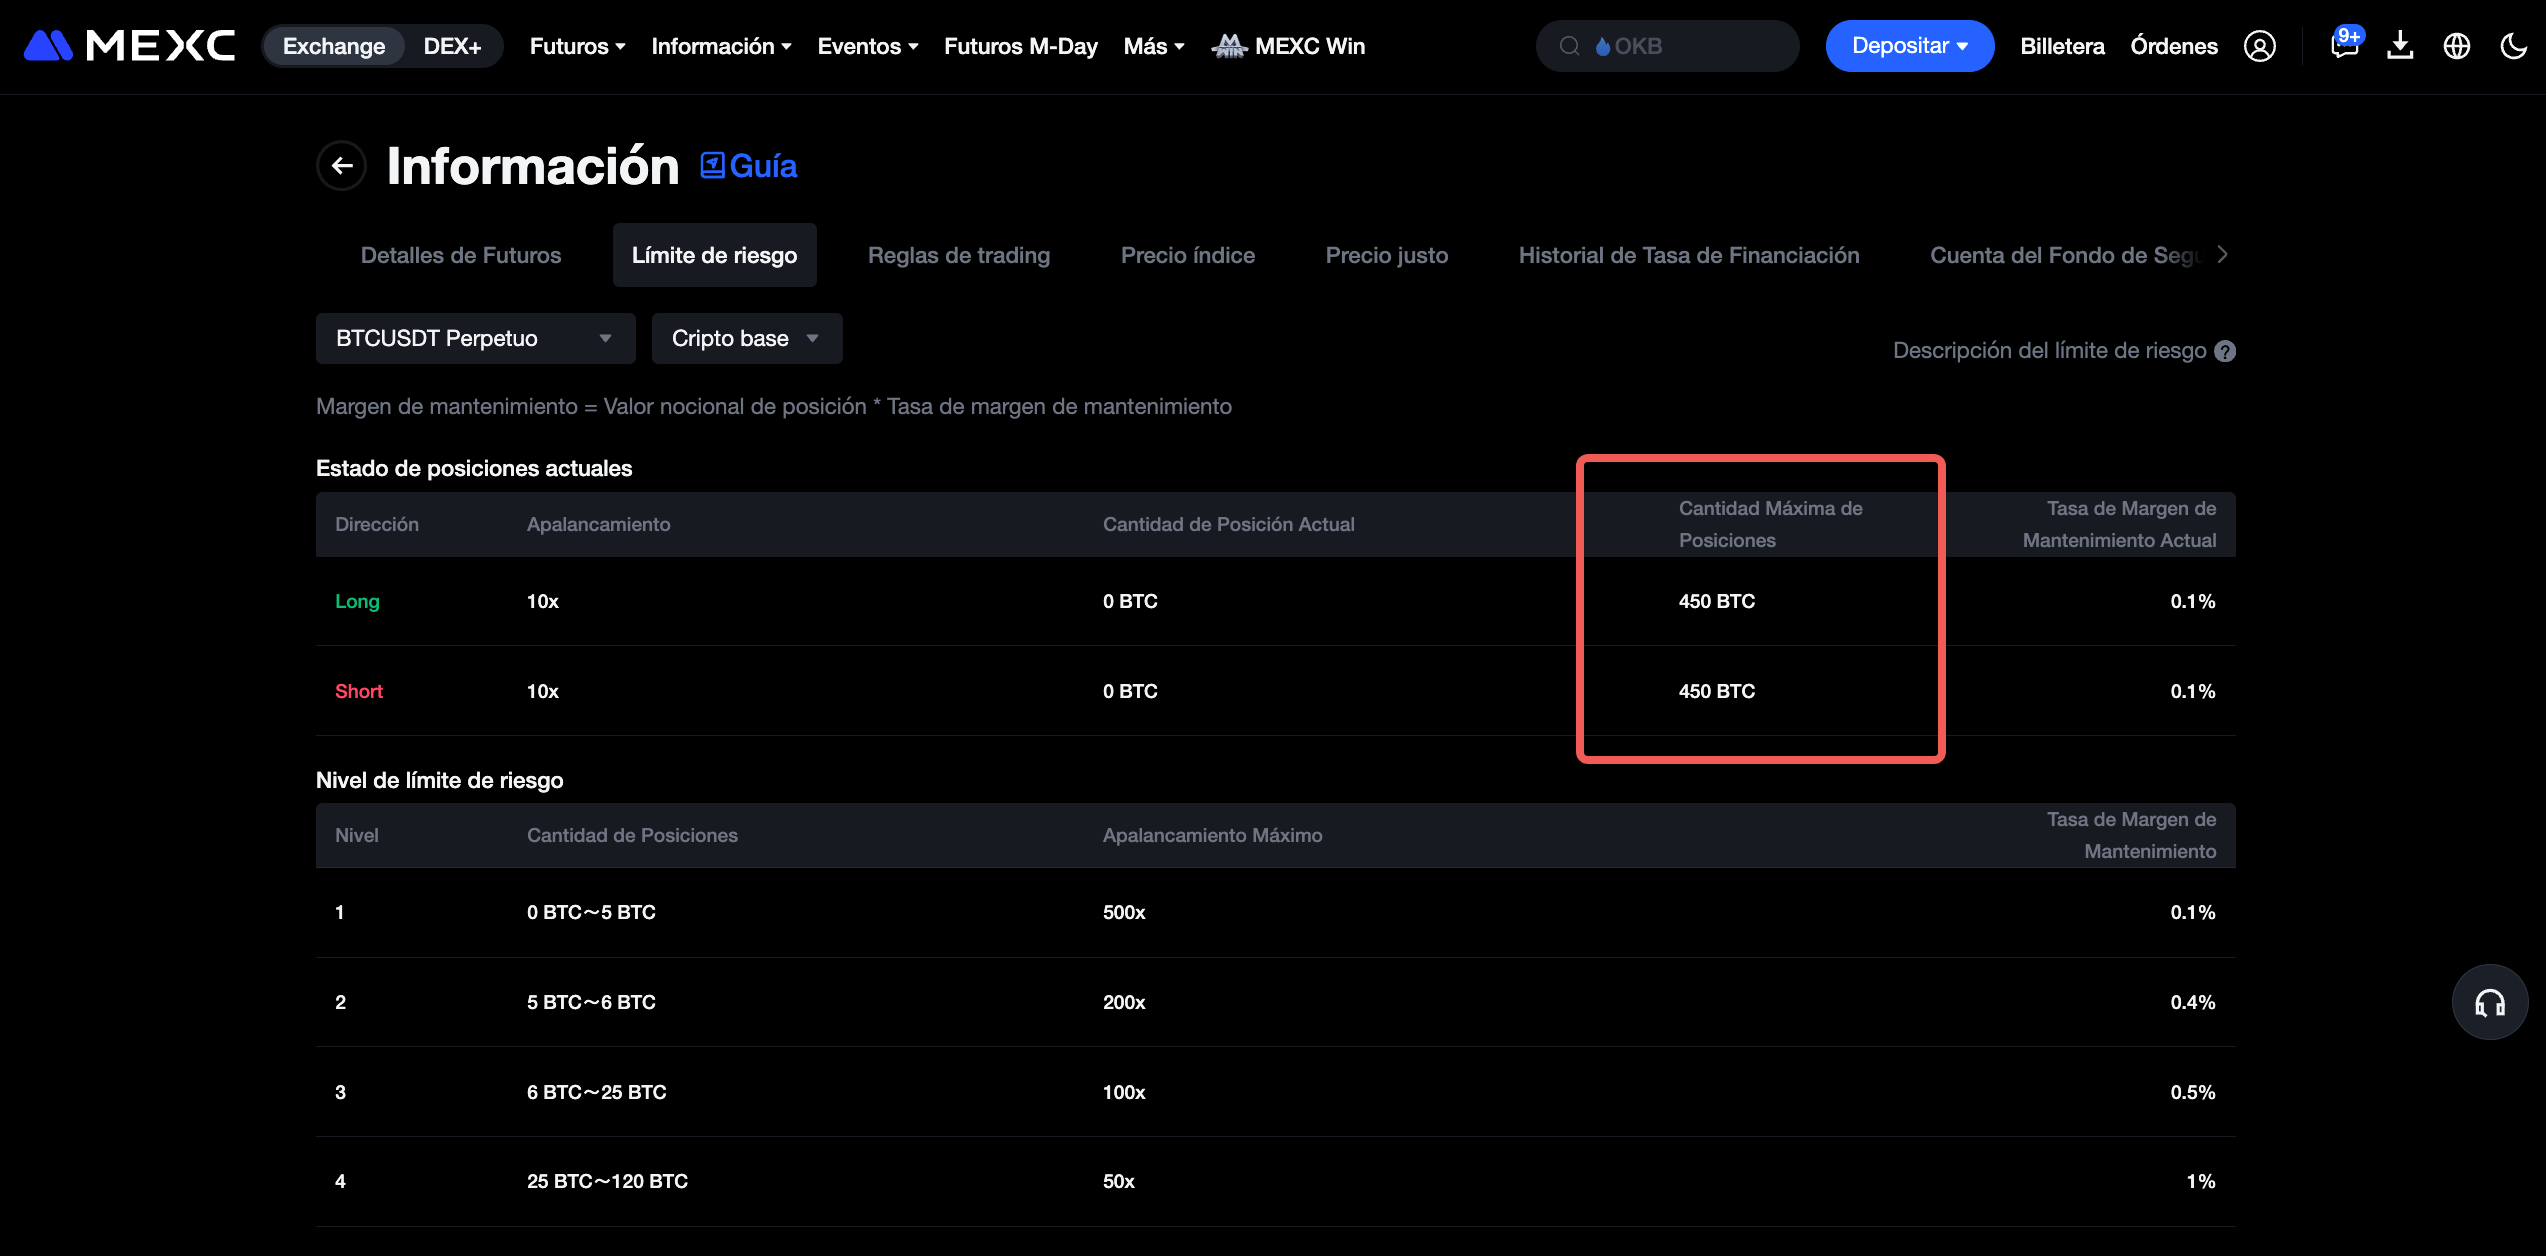Open the Cripto base dropdown

(x=746, y=338)
